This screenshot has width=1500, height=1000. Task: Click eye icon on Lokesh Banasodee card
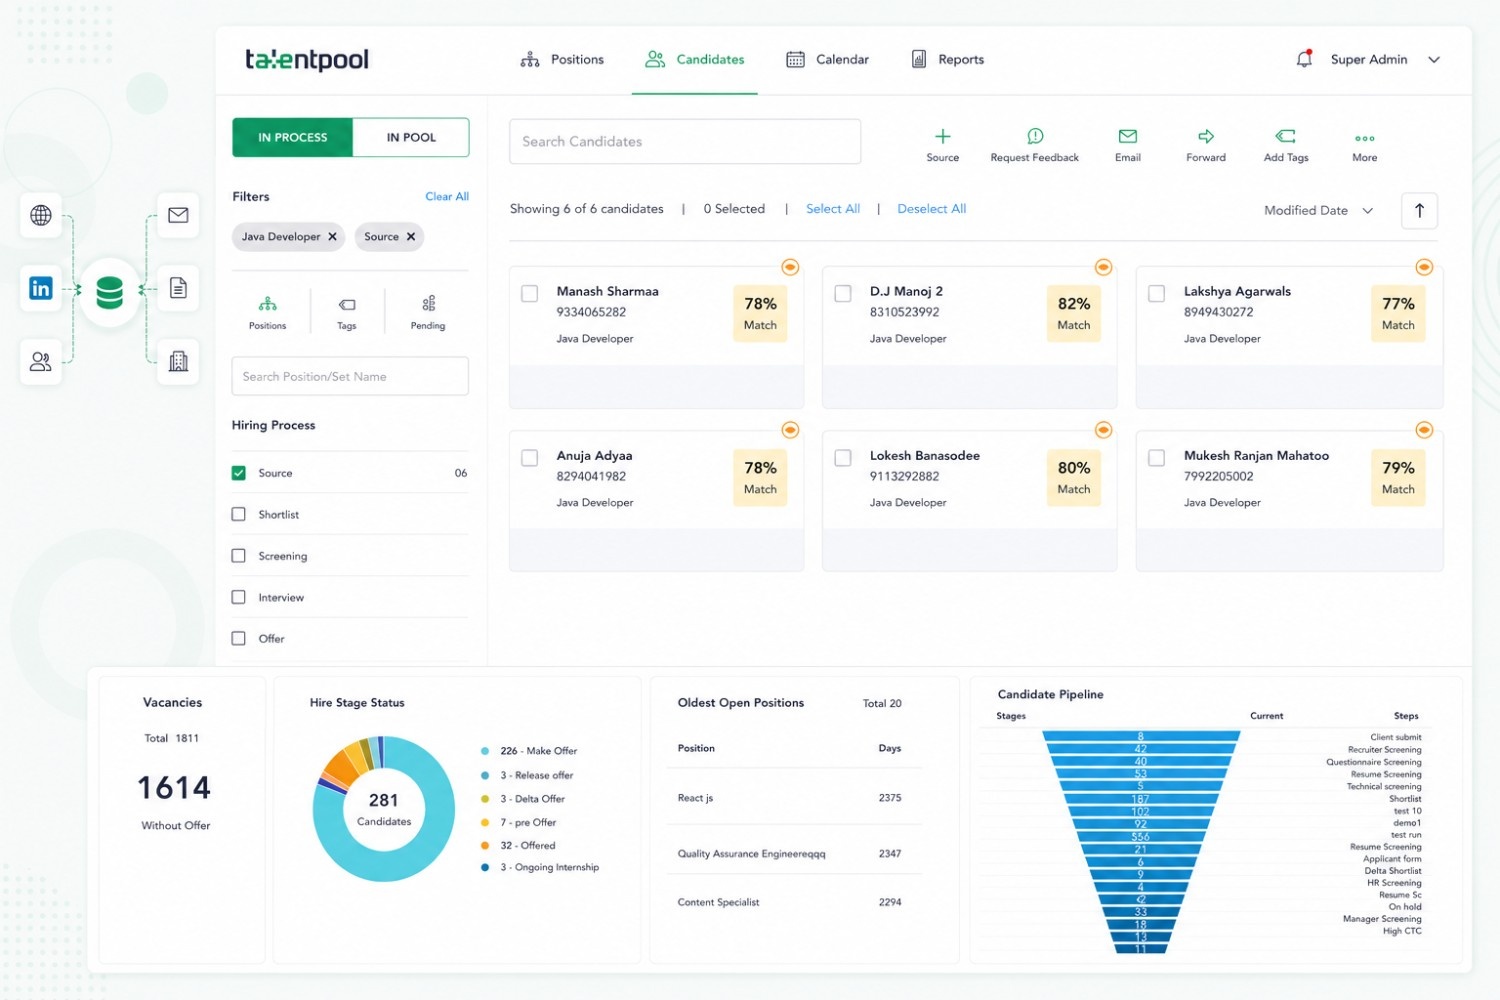pyautogui.click(x=1103, y=430)
